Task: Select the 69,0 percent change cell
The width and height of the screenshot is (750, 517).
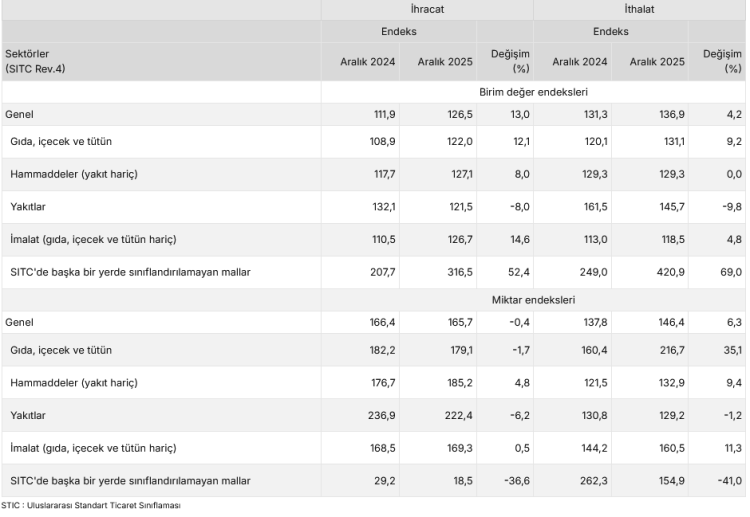Action: (731, 273)
